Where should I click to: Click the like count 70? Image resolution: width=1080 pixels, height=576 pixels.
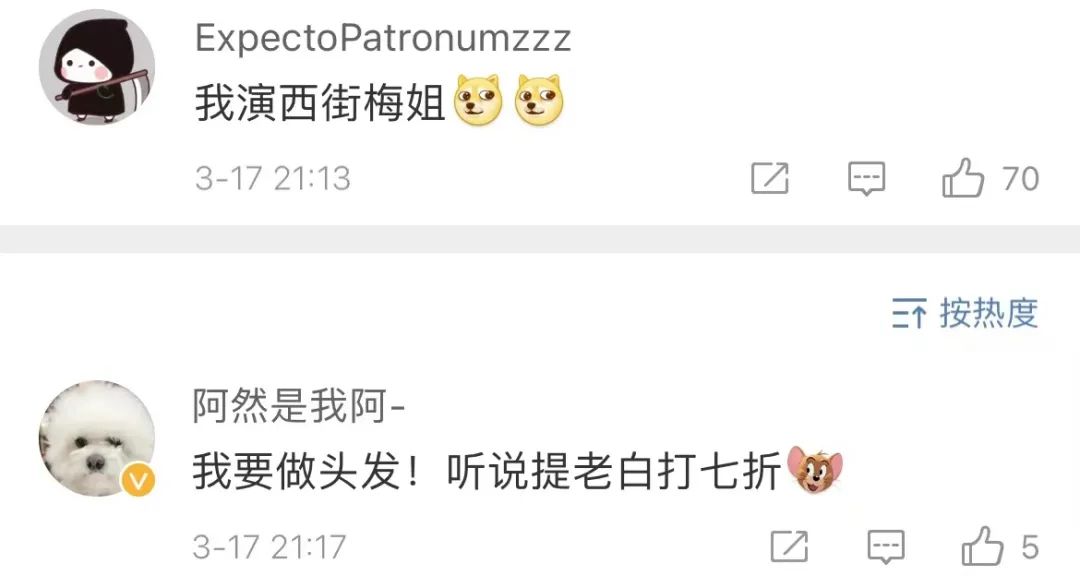click(x=1020, y=179)
